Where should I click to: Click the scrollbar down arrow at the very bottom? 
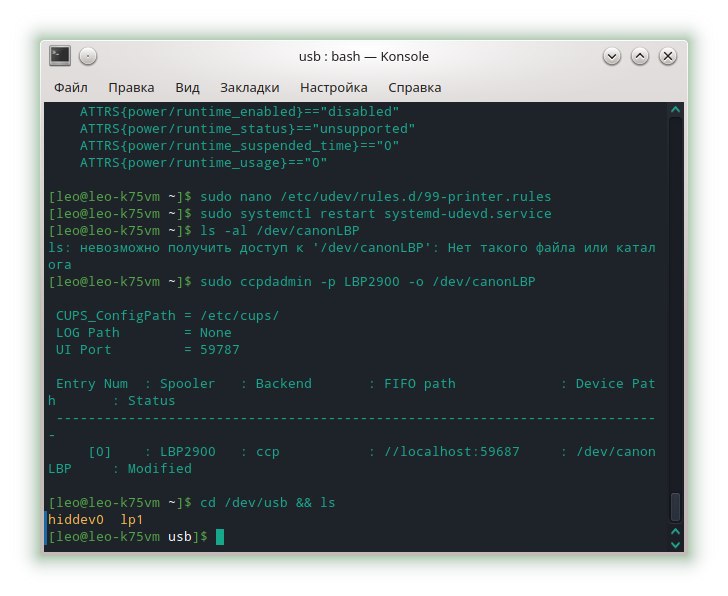pos(676,544)
